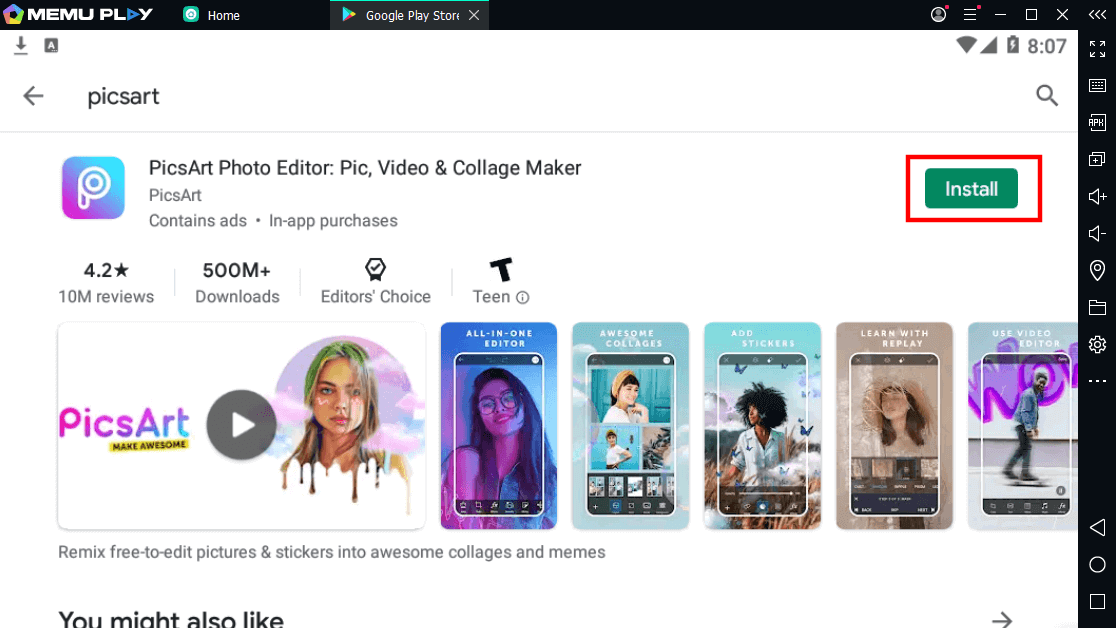1116x628 pixels.
Task: Open the Use Video Editor screenshot
Action: (x=1023, y=426)
